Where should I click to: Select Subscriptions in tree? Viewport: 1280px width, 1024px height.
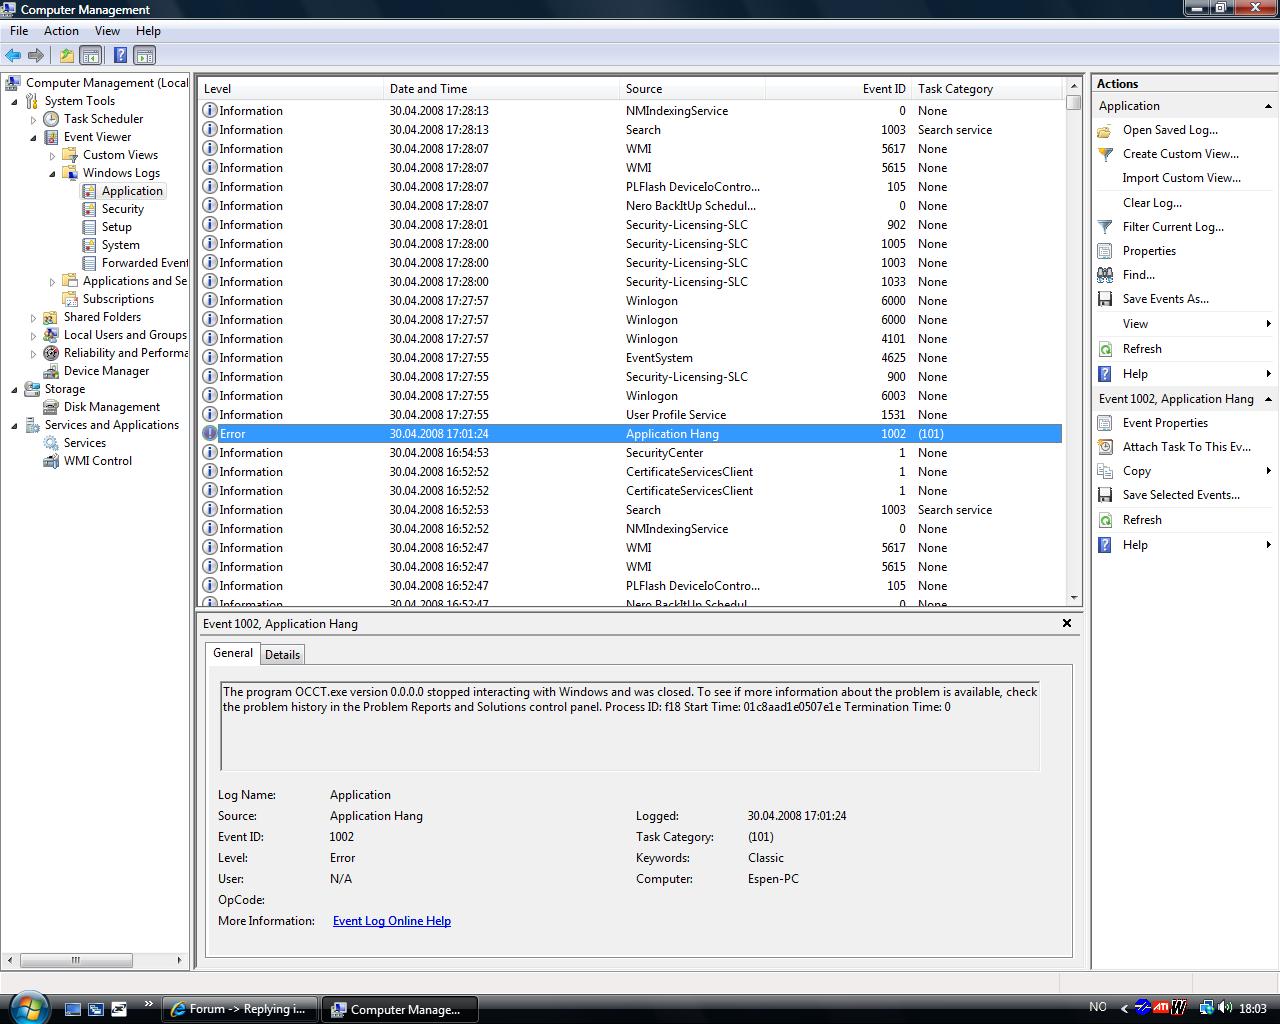point(118,299)
